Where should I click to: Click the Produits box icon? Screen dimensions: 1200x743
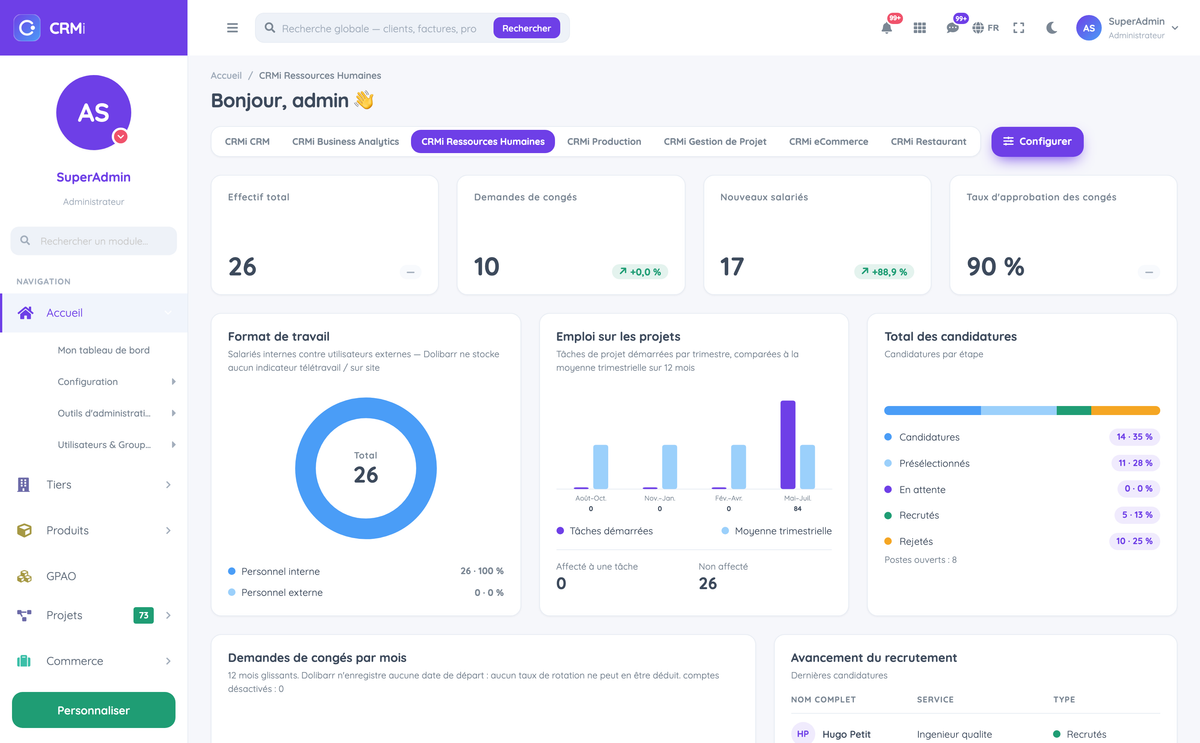click(24, 530)
